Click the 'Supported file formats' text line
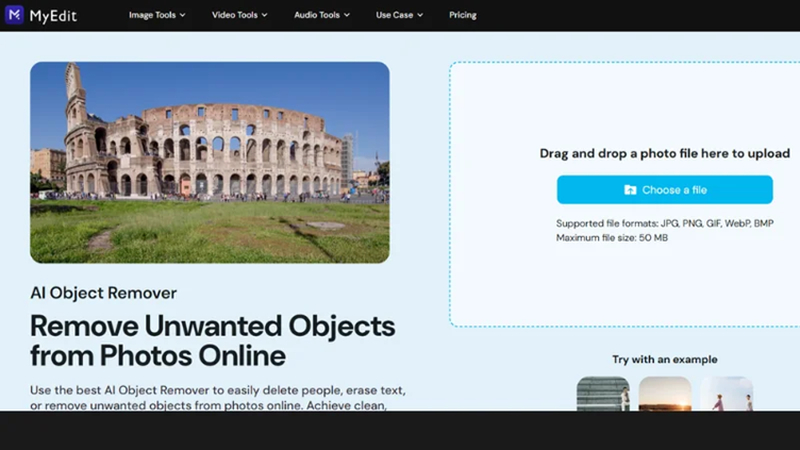 click(x=665, y=223)
